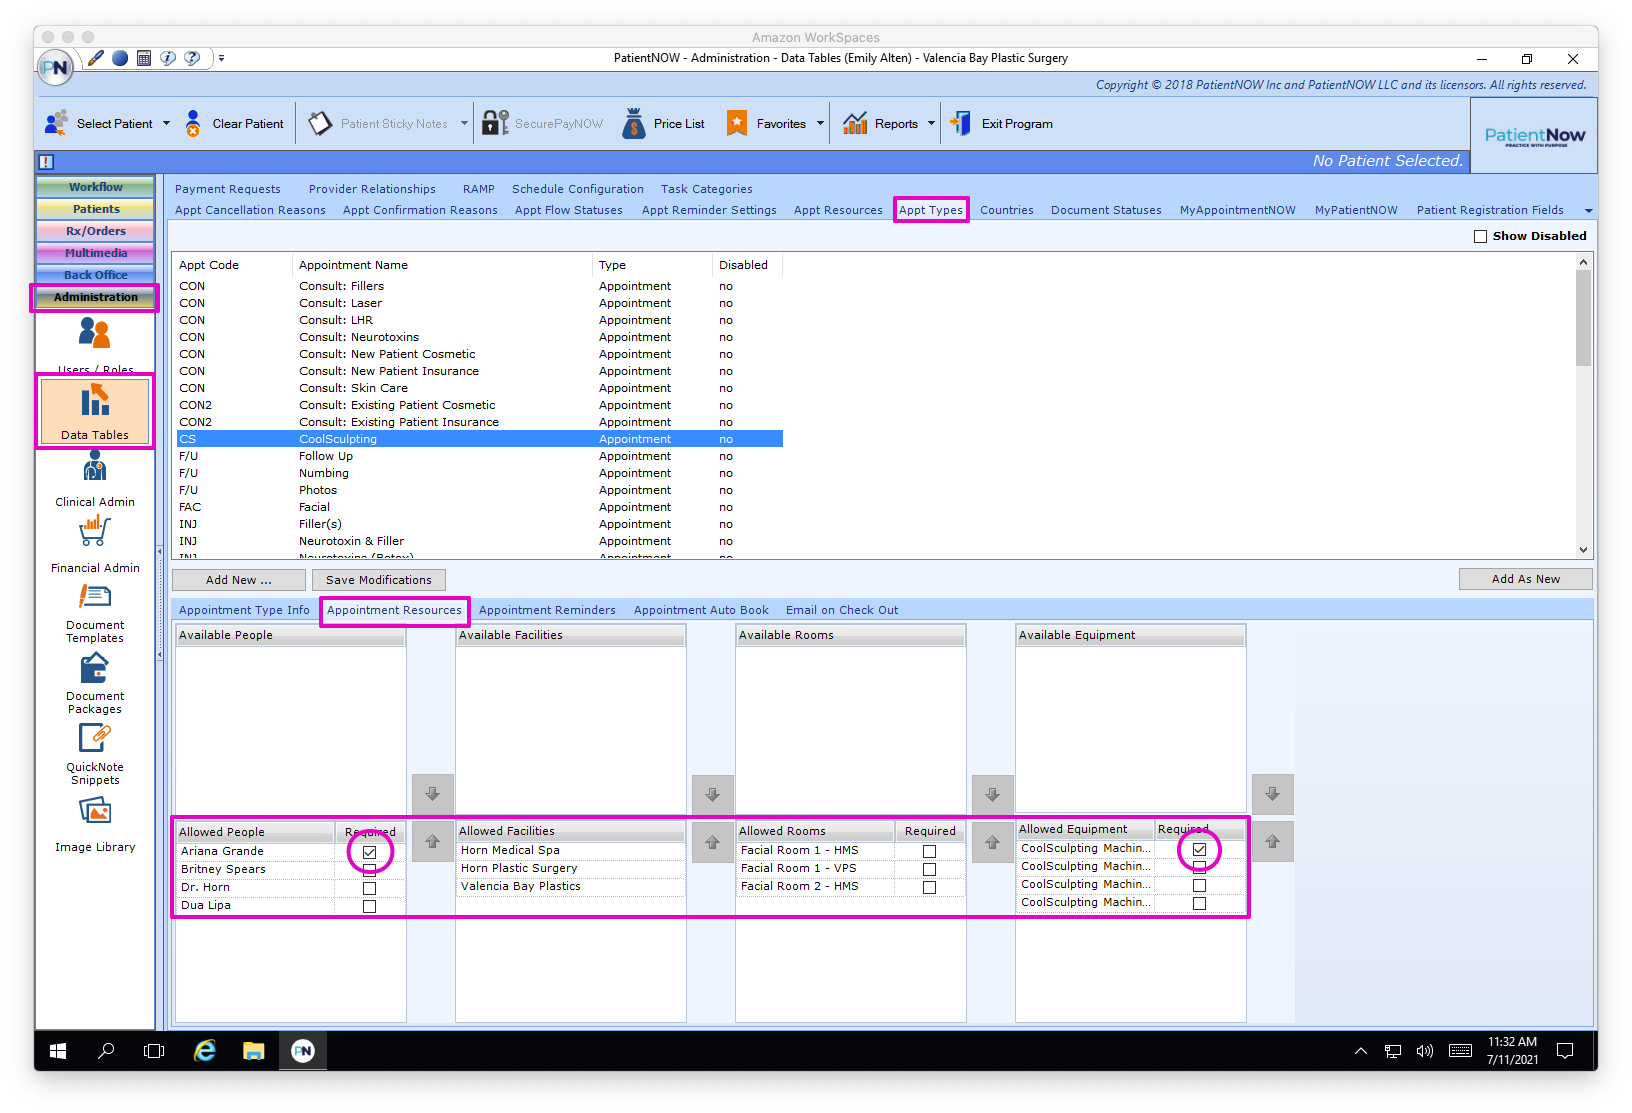Screen dimensions: 1632x1113
Task: Toggle Required for last CoolSculpting Machine
Action: [1200, 903]
